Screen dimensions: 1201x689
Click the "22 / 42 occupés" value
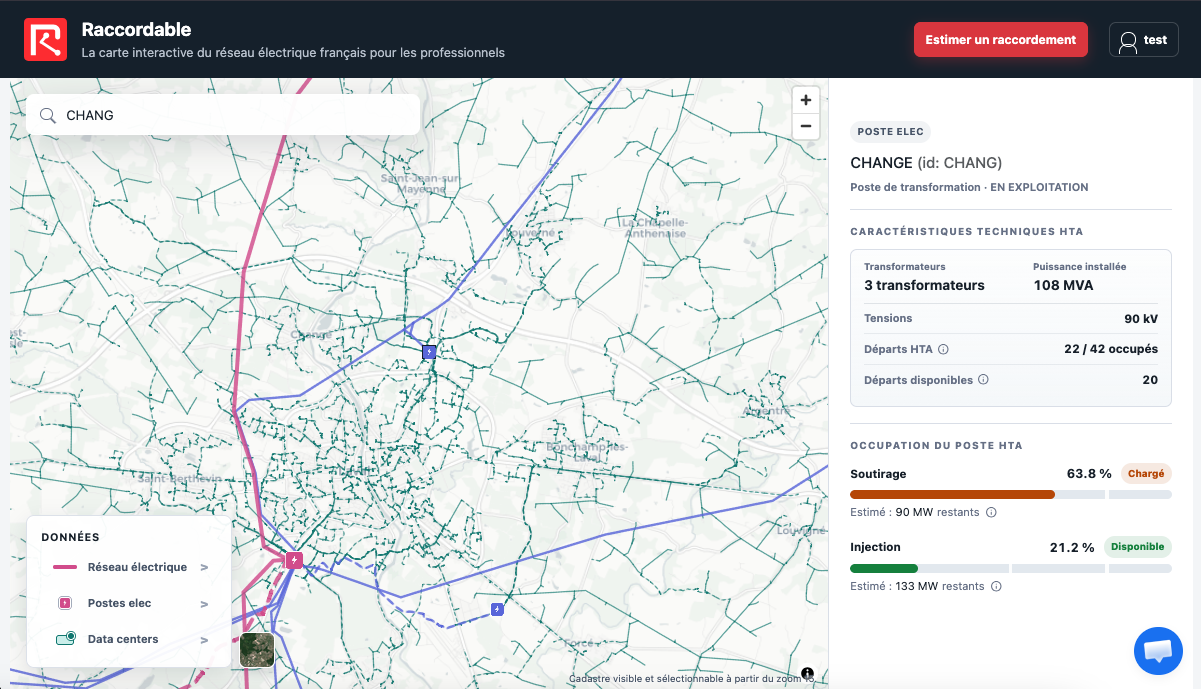[x=1111, y=349]
